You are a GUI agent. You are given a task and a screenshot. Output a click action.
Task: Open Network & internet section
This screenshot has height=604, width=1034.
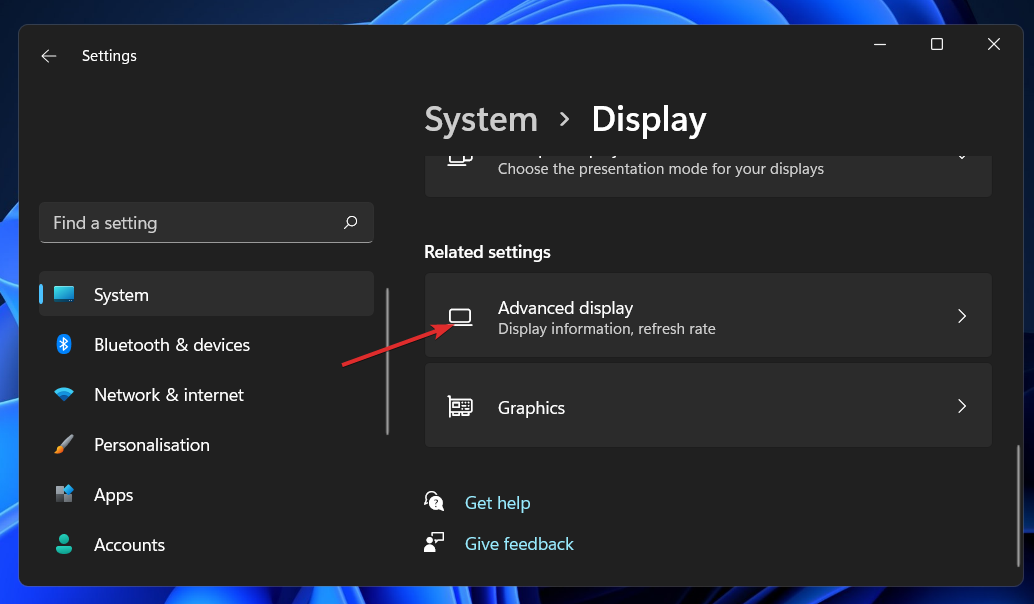click(206, 394)
